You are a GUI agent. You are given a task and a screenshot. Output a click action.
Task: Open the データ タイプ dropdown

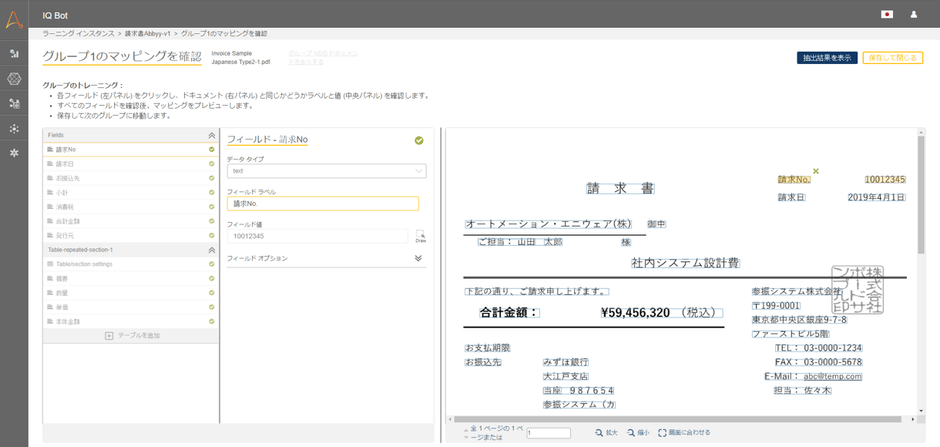coord(322,171)
